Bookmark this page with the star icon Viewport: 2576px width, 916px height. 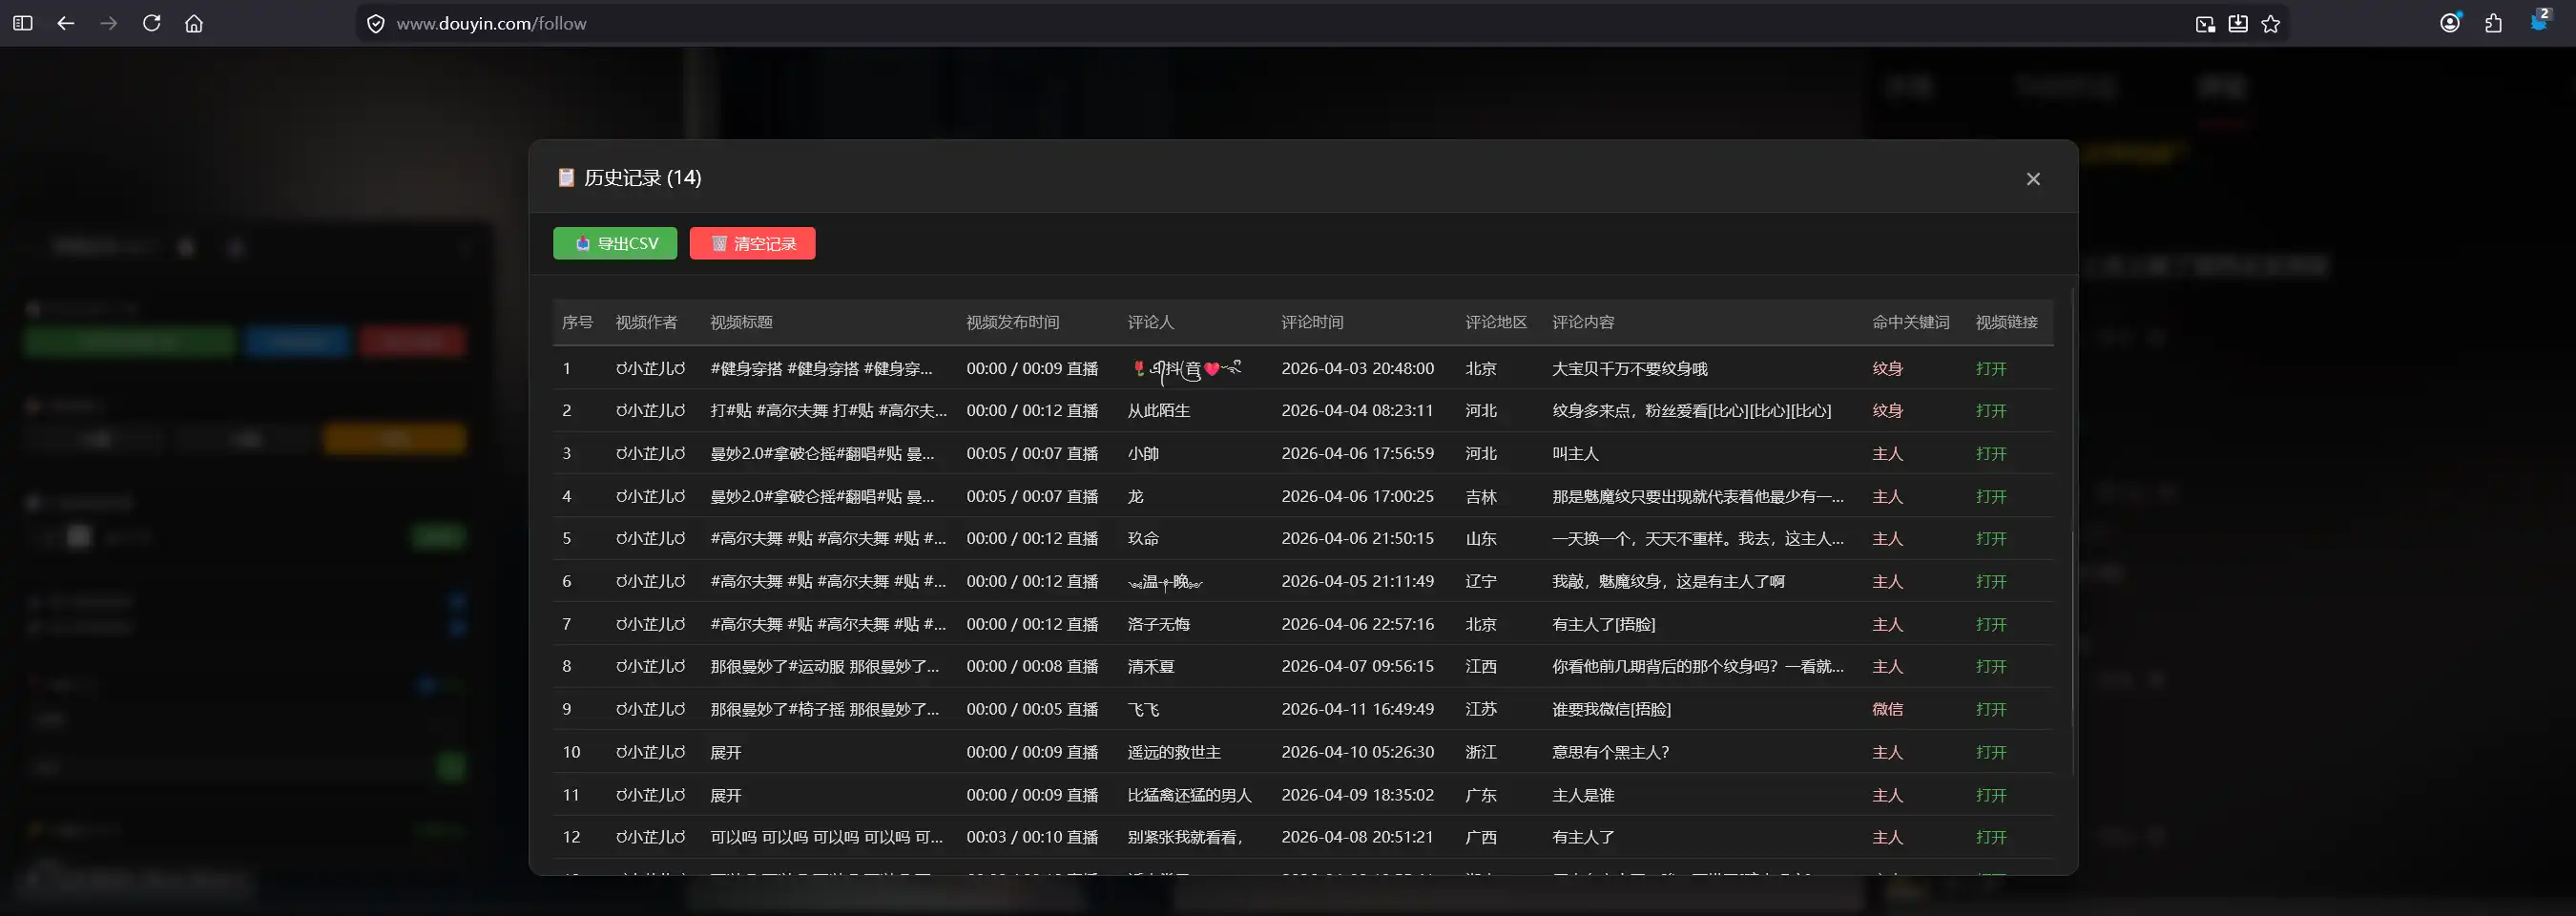(x=2270, y=24)
